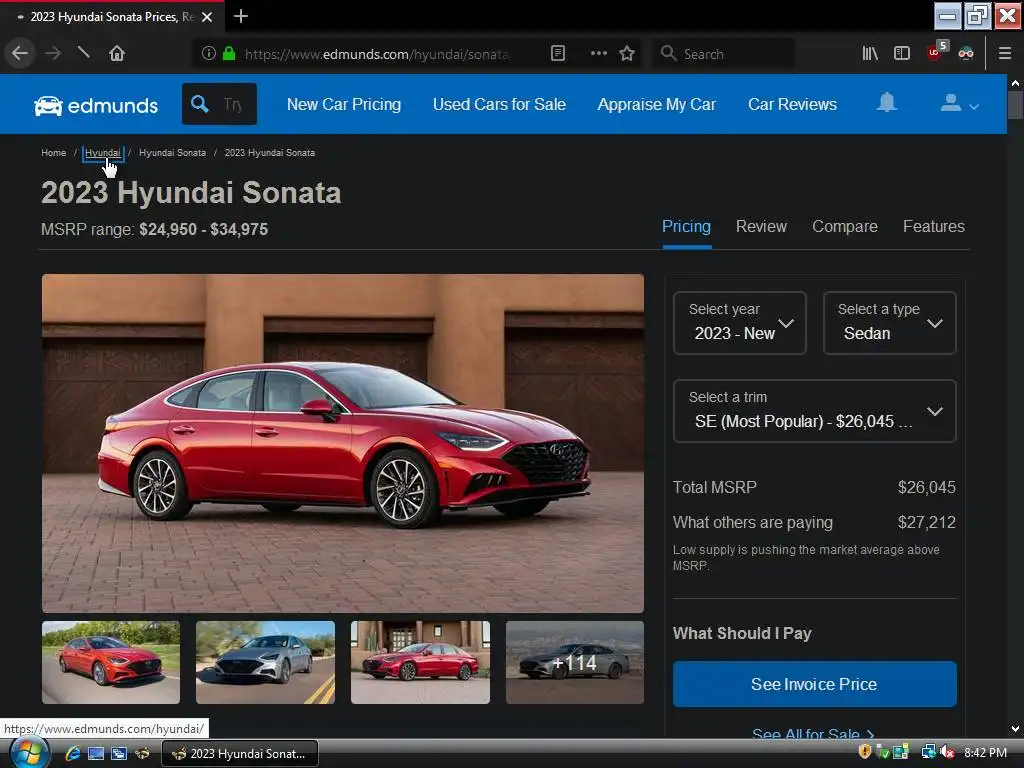Show sidebars icon
This screenshot has width=1024, height=768.
(902, 53)
